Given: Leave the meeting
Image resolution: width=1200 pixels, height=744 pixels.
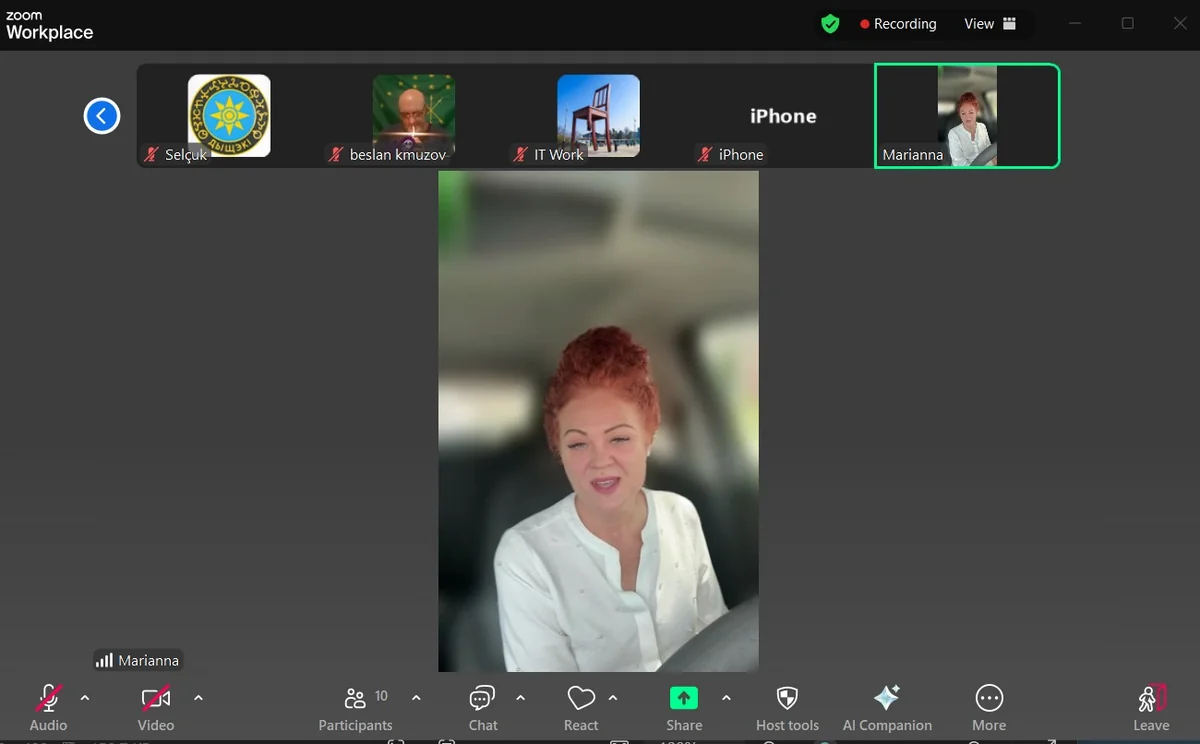Looking at the screenshot, I should [x=1151, y=707].
